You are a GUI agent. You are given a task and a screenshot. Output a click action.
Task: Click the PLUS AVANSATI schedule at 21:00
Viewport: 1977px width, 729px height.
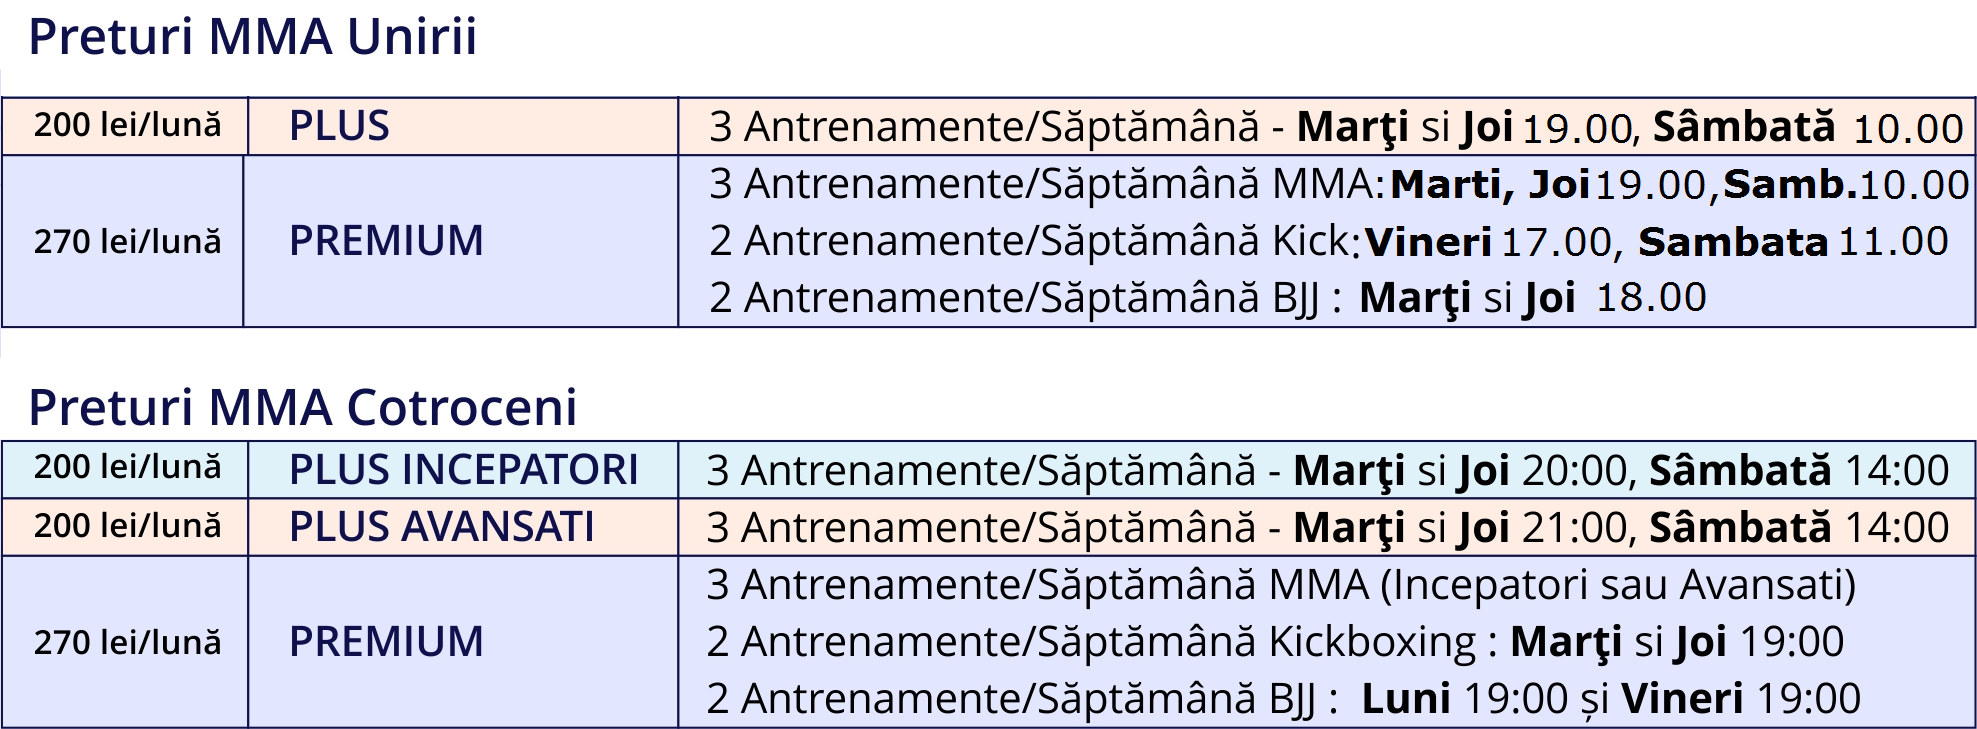click(1327, 527)
